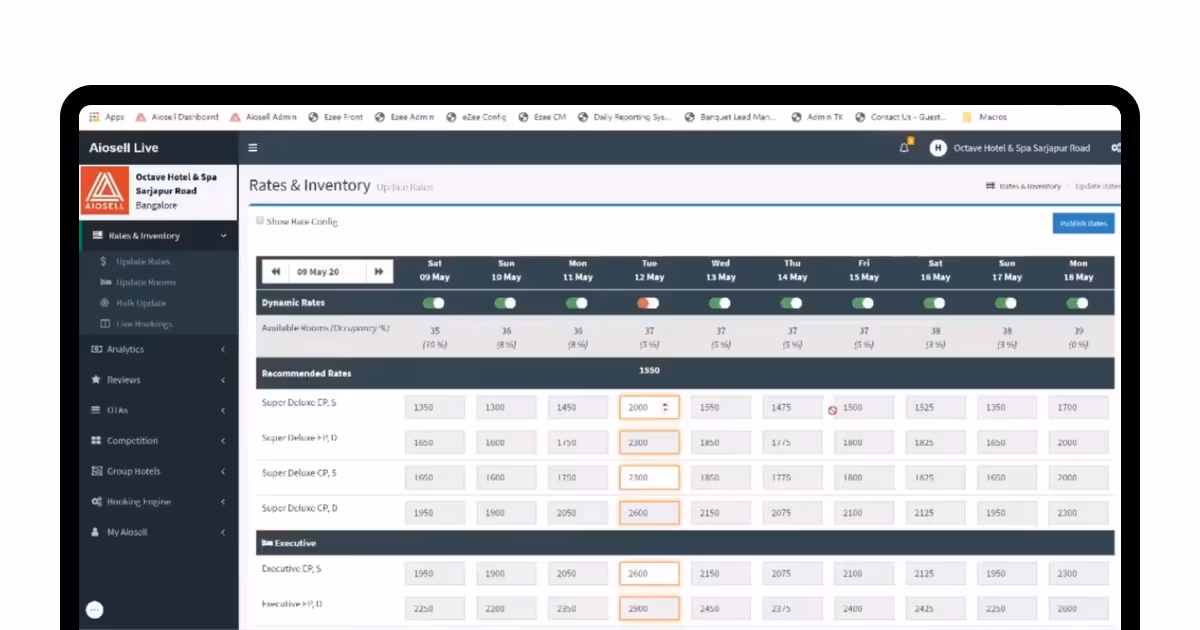Click the Group Hotels building icon
This screenshot has width=1200, height=630.
97,471
